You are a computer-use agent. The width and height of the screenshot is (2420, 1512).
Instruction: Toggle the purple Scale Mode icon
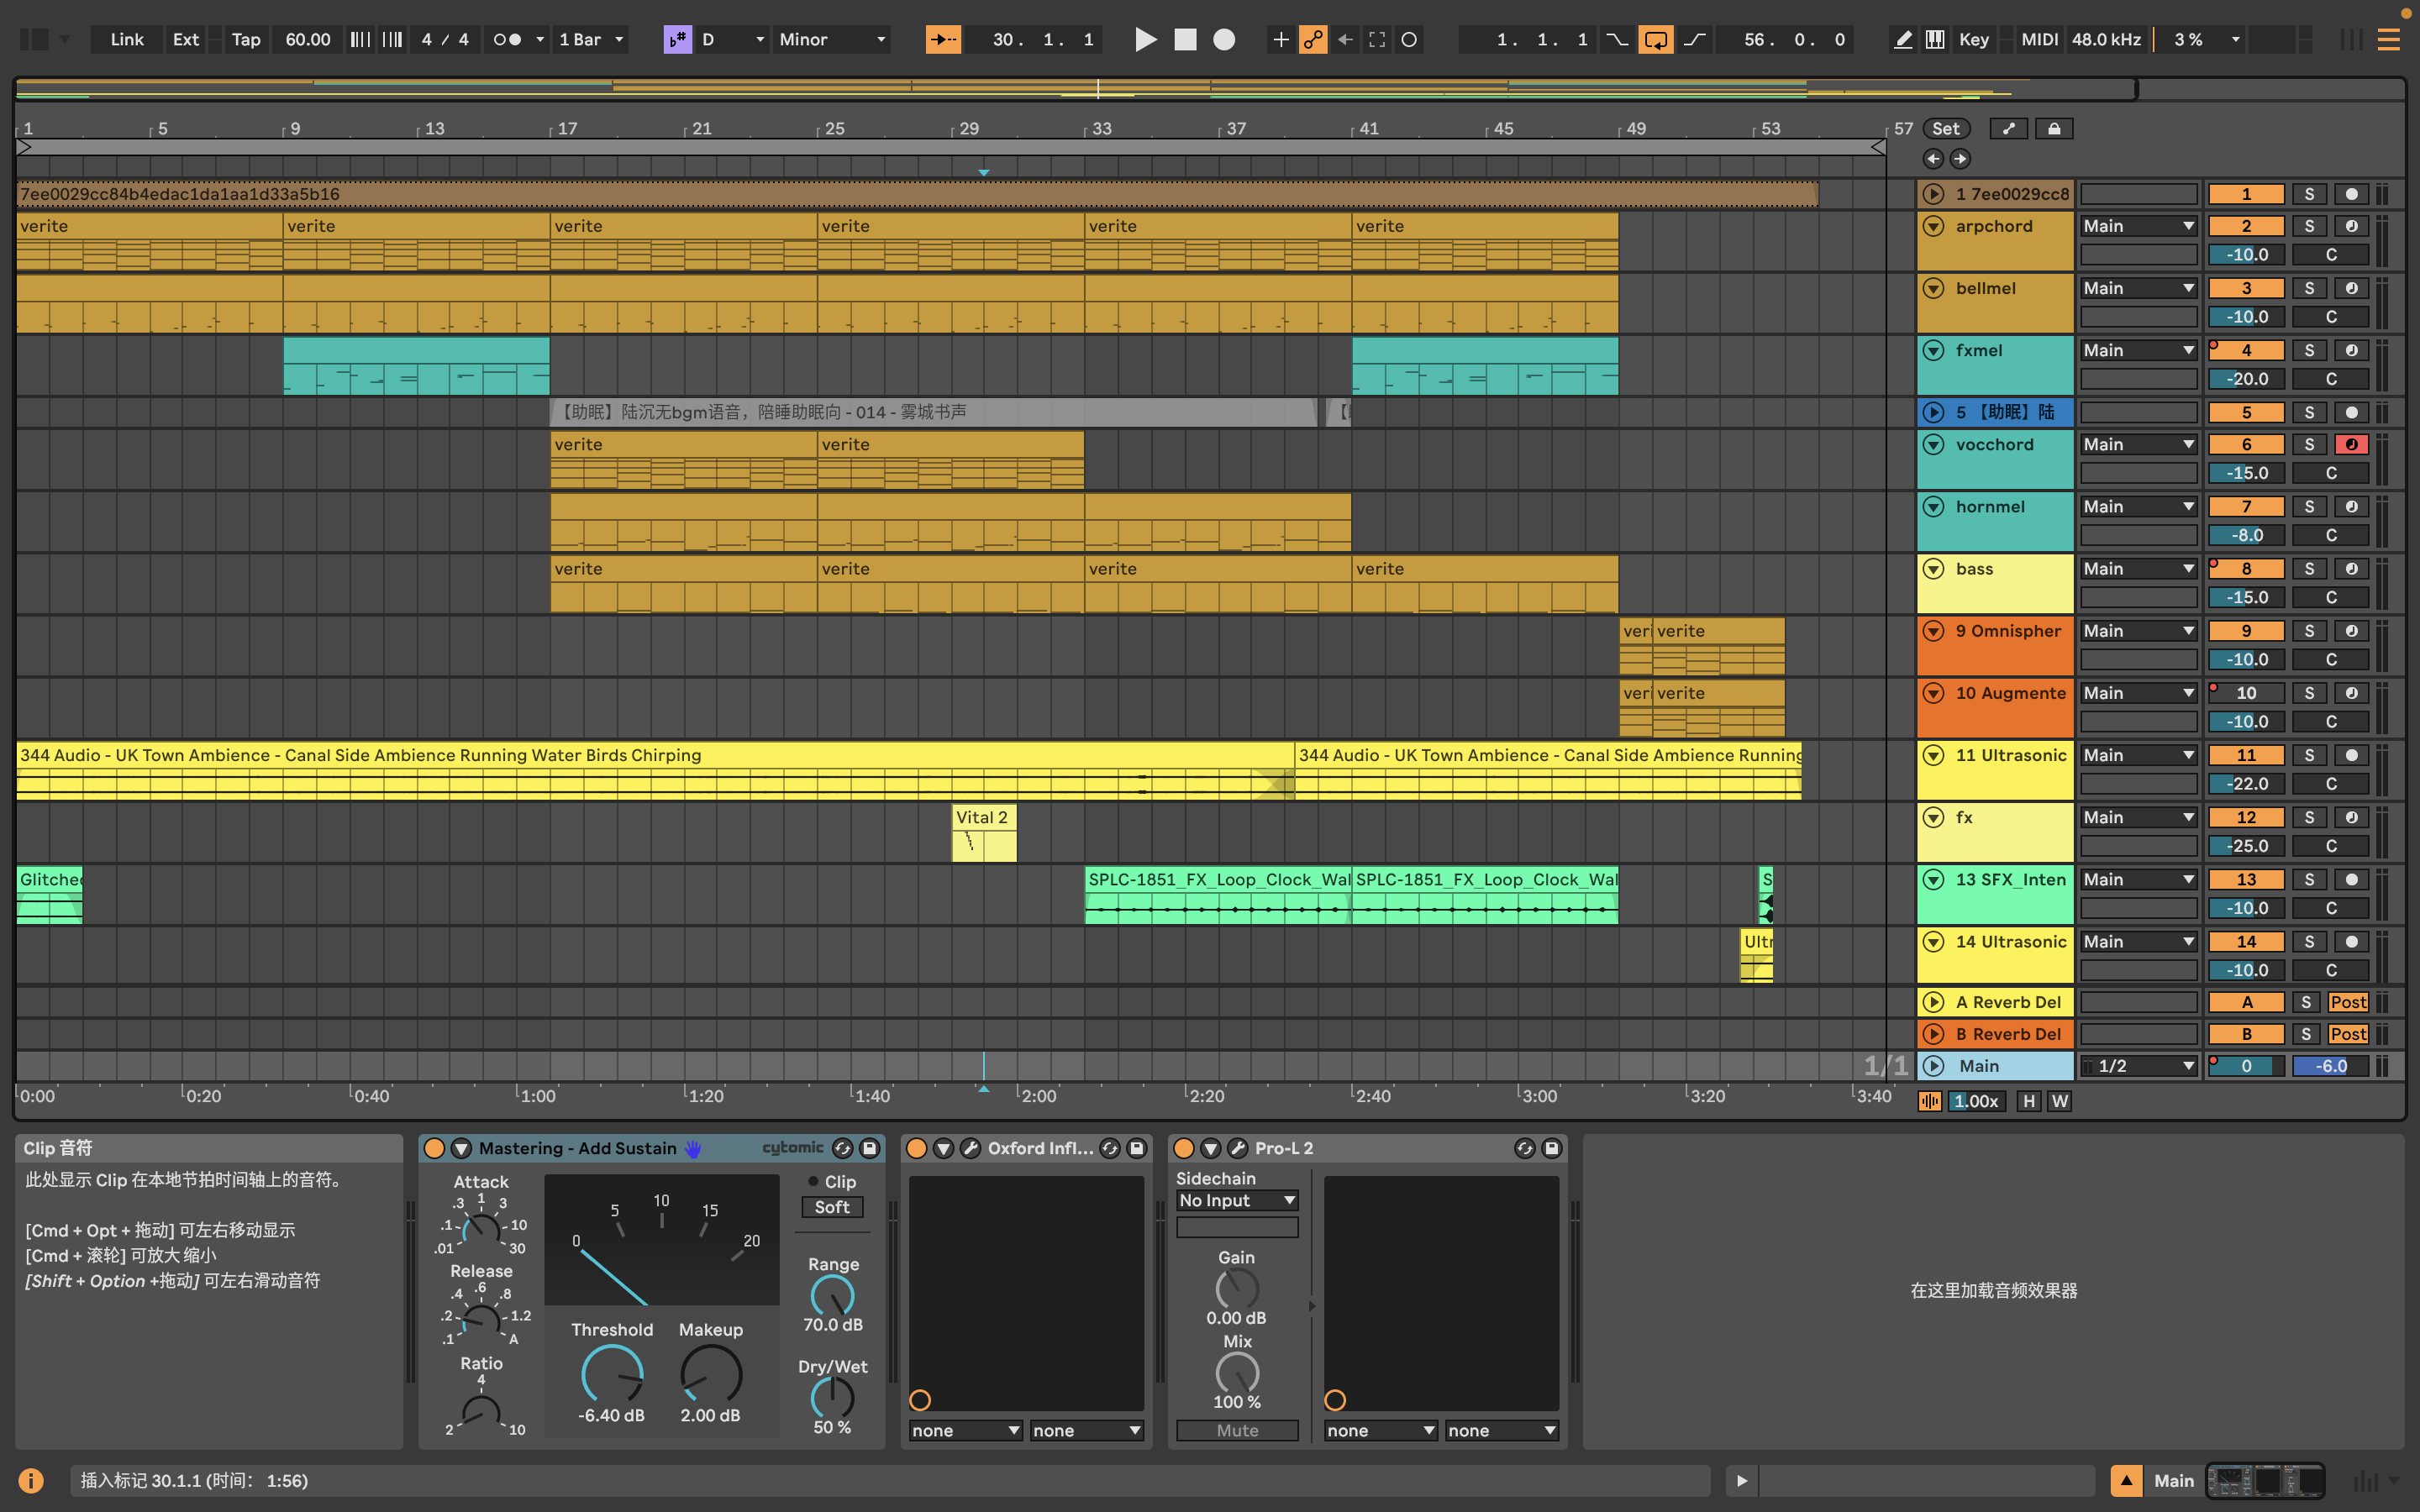(x=677, y=39)
